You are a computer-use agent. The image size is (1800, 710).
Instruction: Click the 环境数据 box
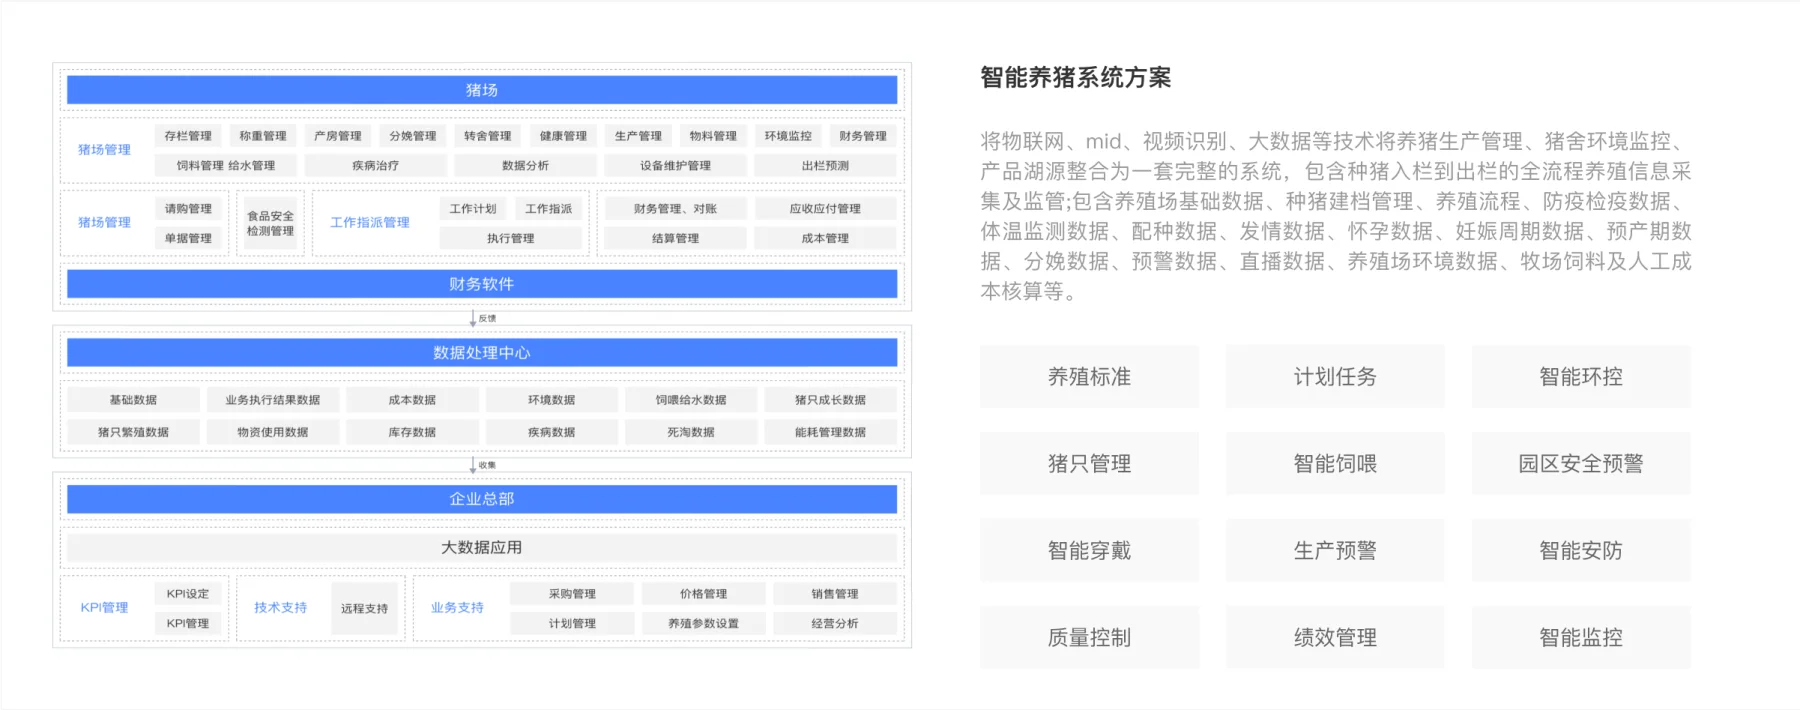[x=552, y=400]
